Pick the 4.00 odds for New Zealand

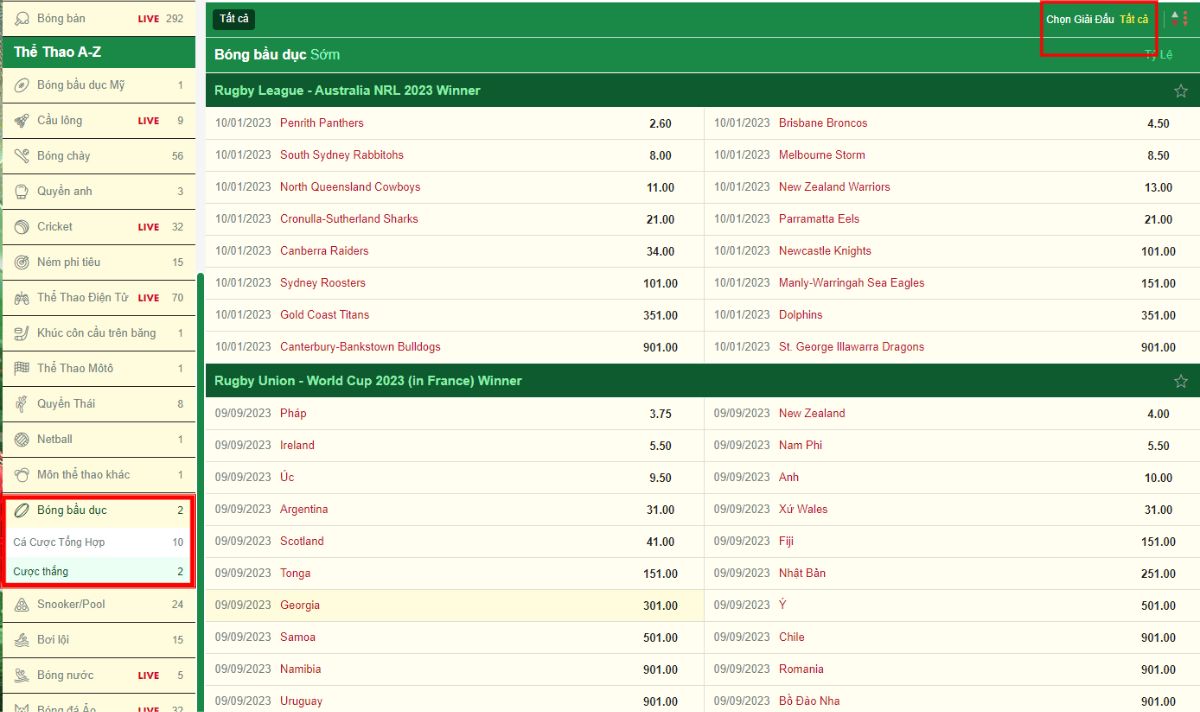(1158, 414)
